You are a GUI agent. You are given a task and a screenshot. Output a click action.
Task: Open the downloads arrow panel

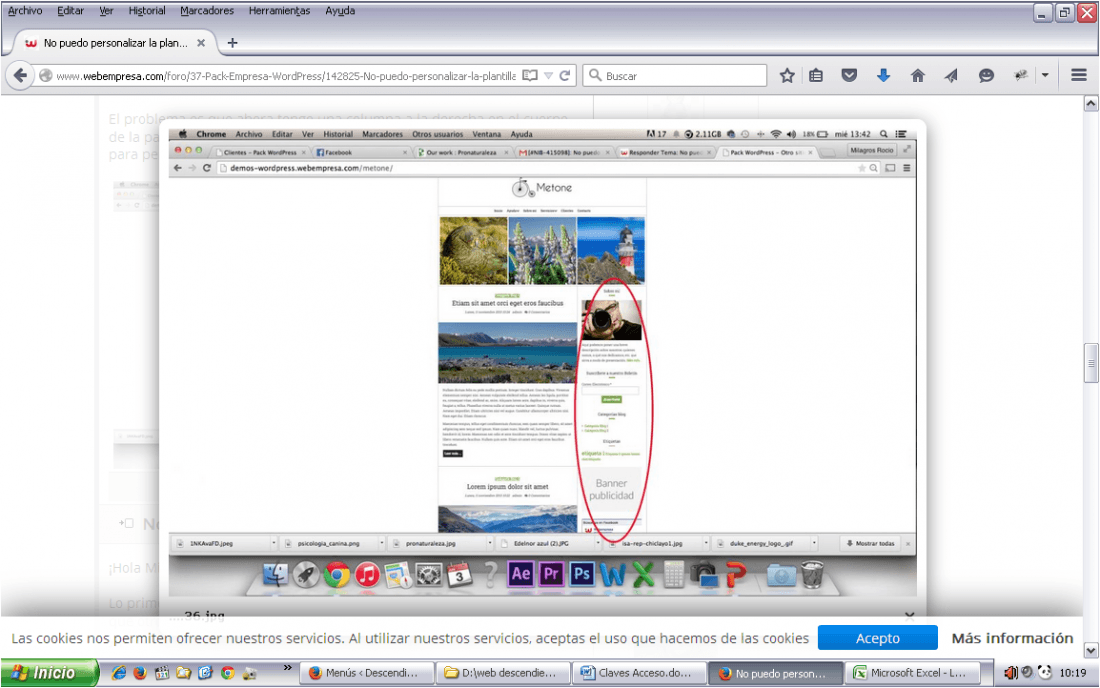click(883, 76)
